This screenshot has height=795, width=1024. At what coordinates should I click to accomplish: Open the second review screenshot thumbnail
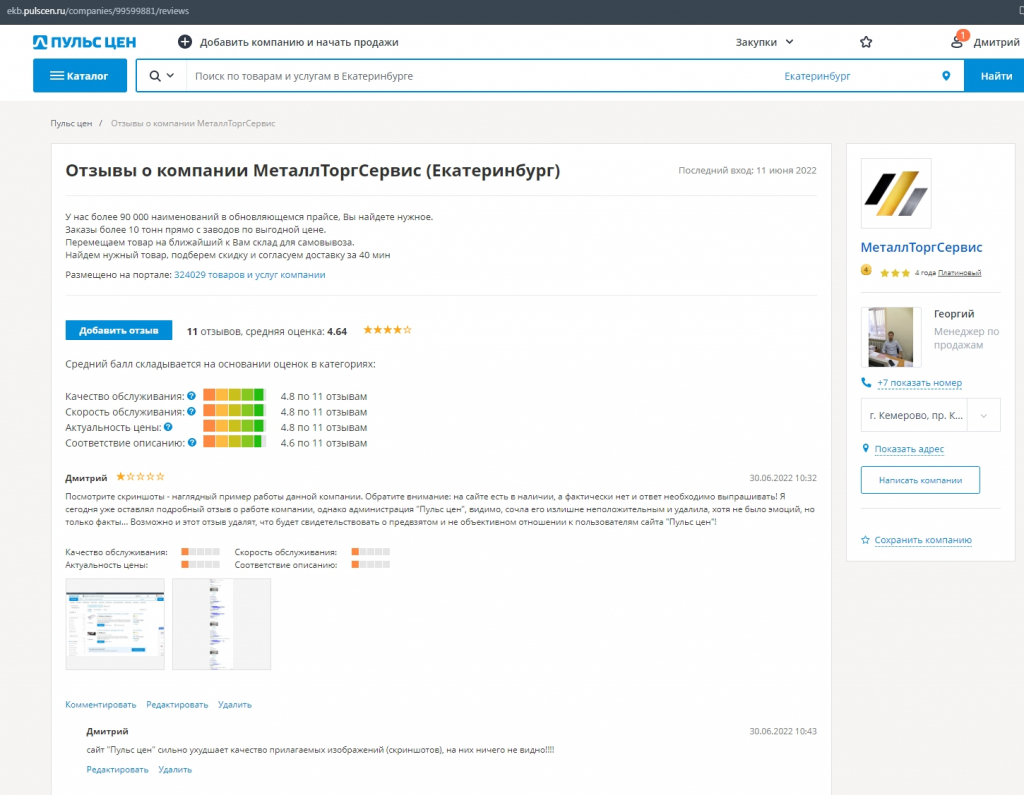[221, 624]
